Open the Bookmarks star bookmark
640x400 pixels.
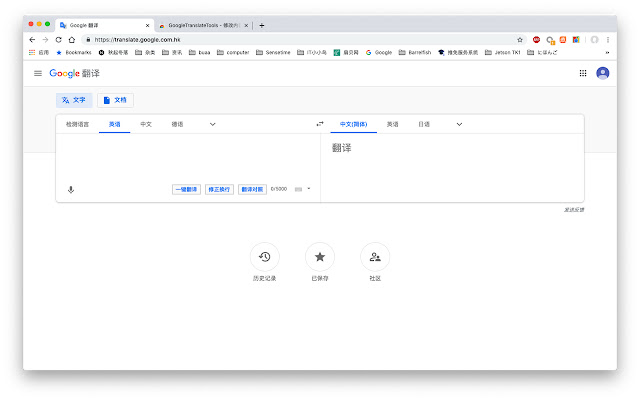click(x=74, y=52)
